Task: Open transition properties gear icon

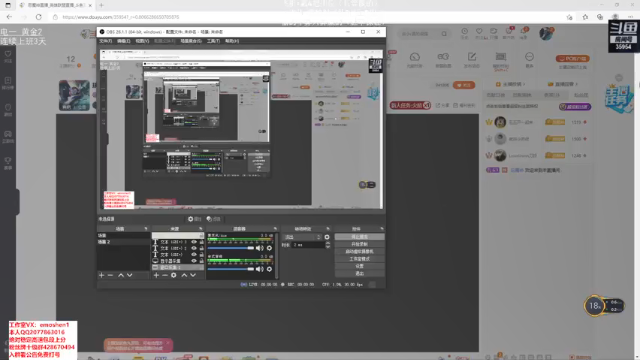Action: (x=327, y=237)
